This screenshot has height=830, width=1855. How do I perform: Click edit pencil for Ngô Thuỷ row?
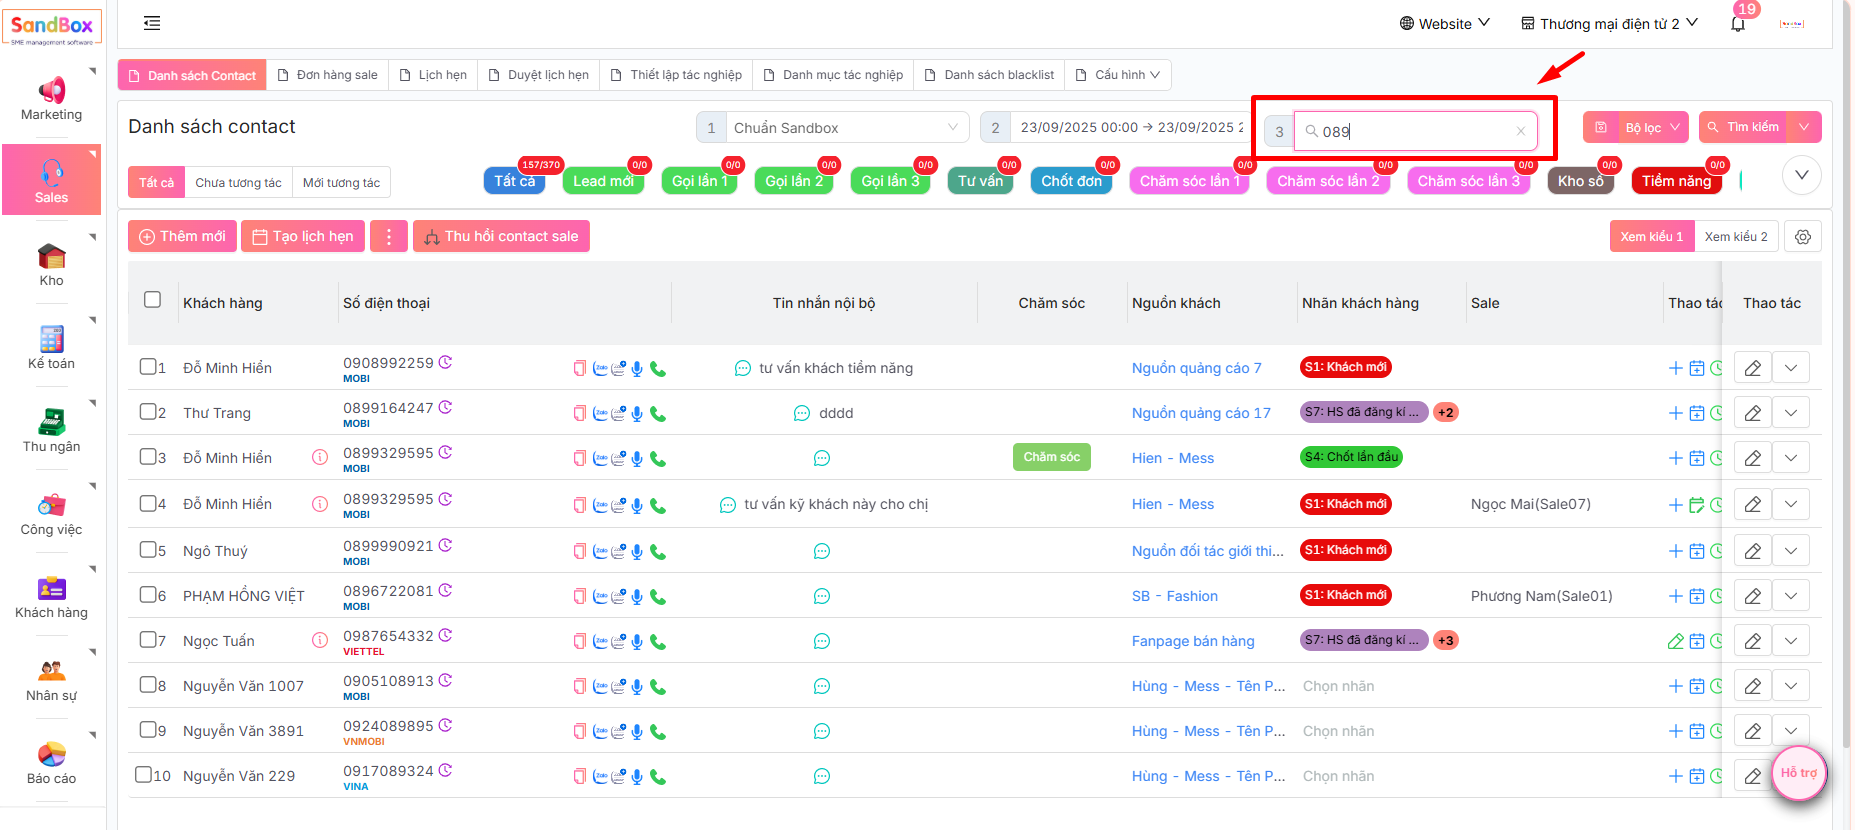(1752, 551)
